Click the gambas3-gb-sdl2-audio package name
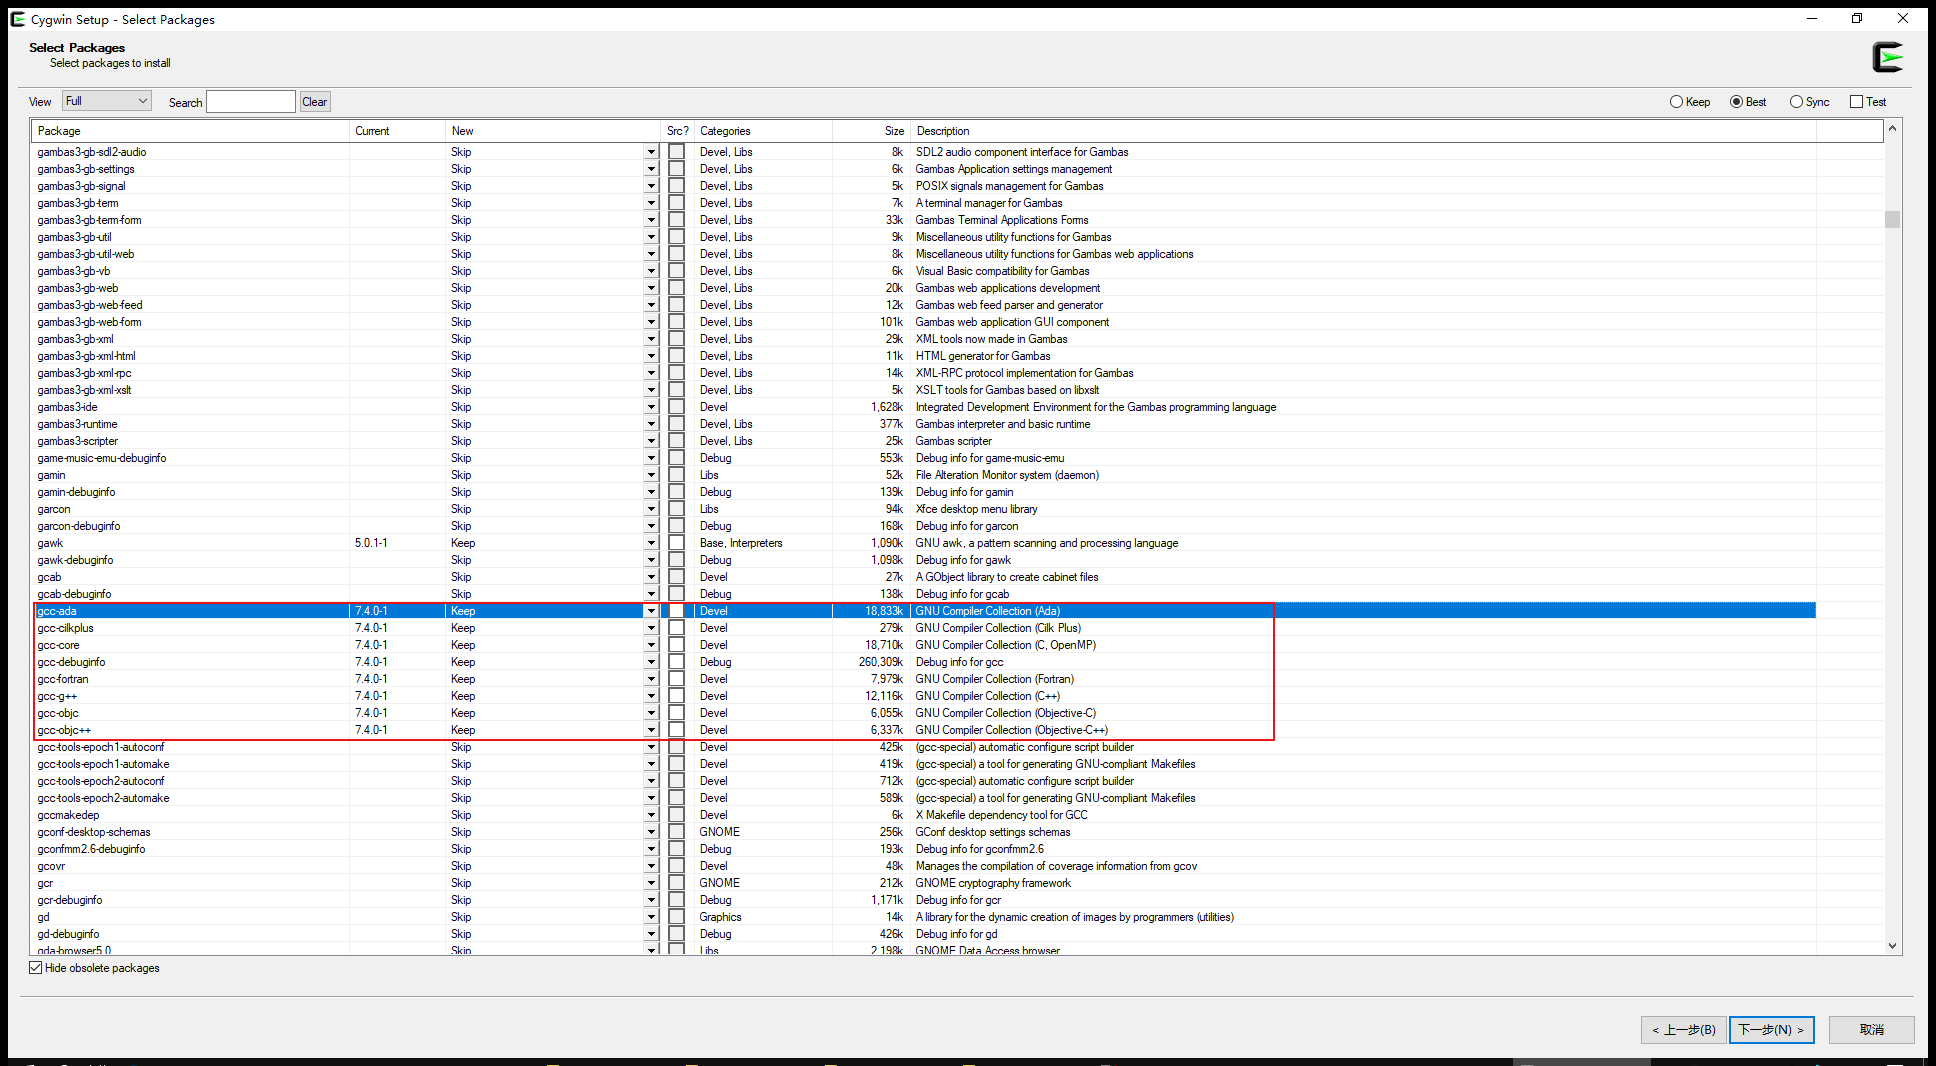 (x=92, y=152)
